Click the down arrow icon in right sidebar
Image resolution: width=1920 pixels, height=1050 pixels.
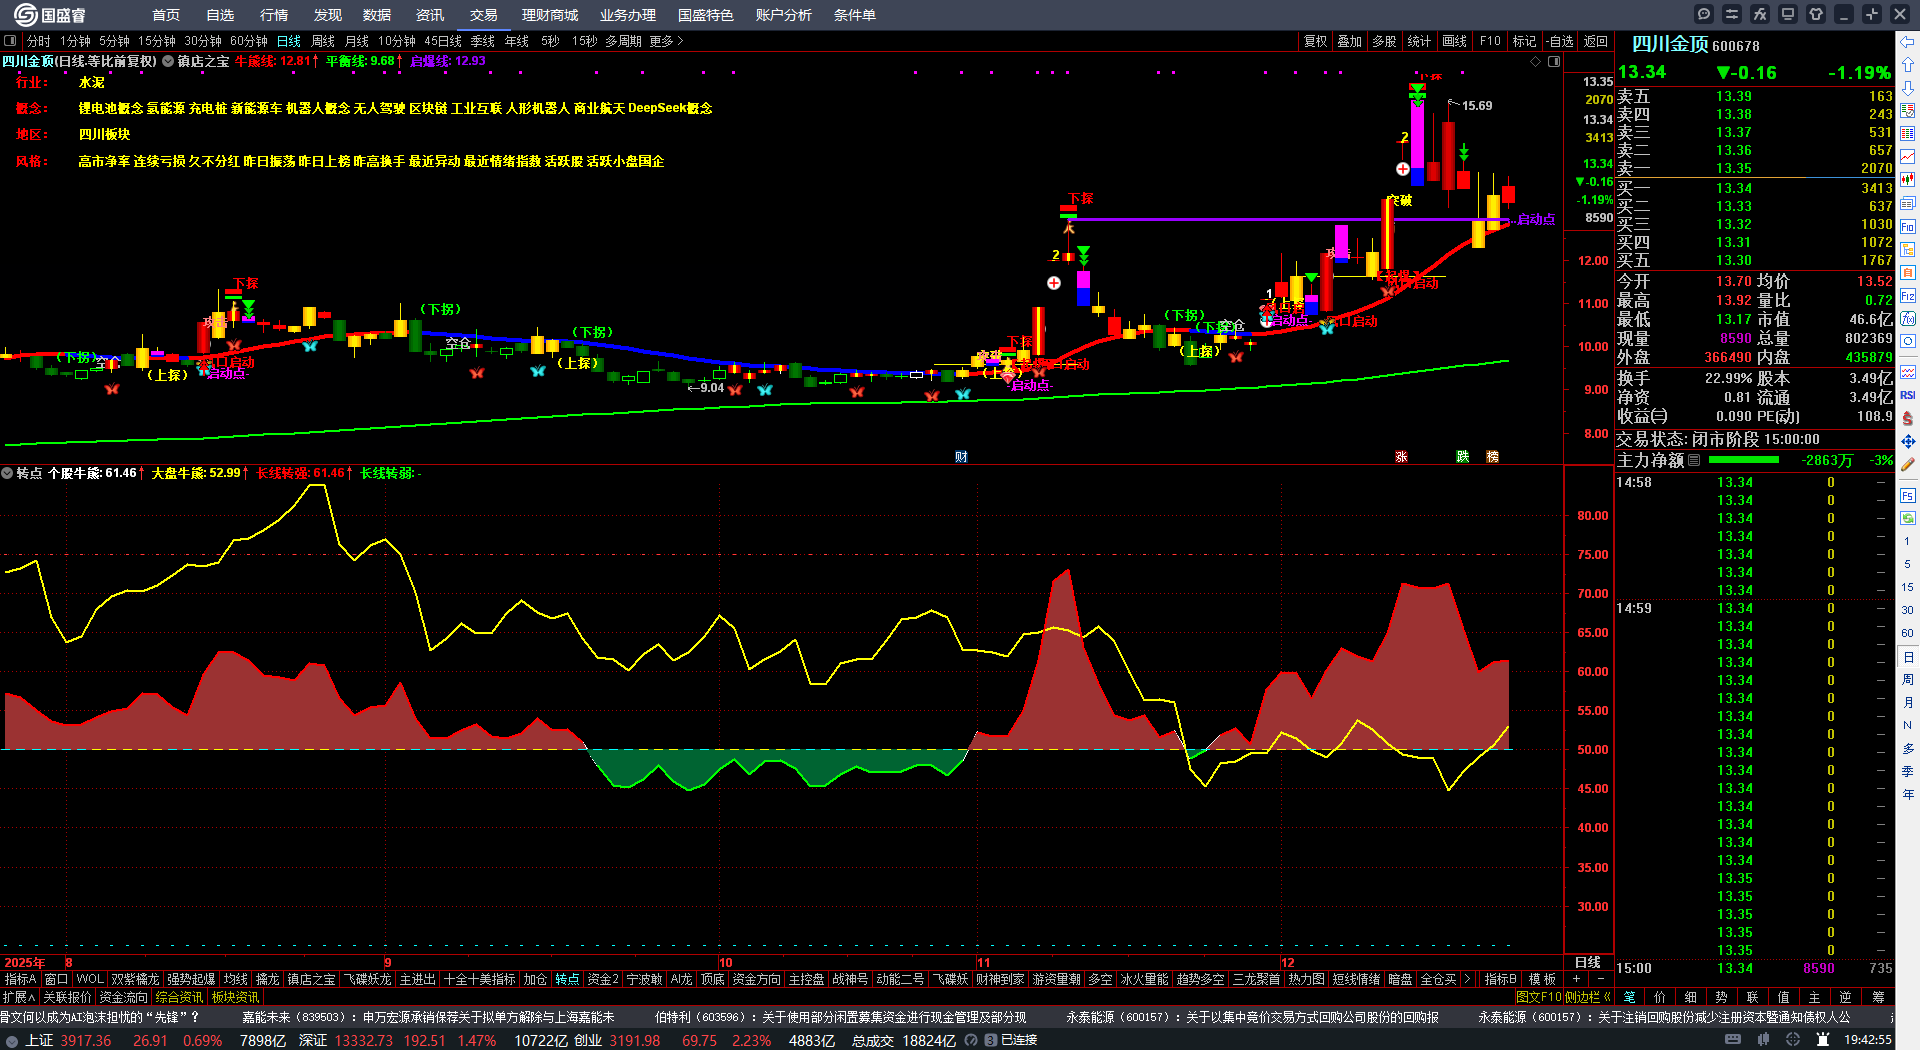tap(1908, 88)
